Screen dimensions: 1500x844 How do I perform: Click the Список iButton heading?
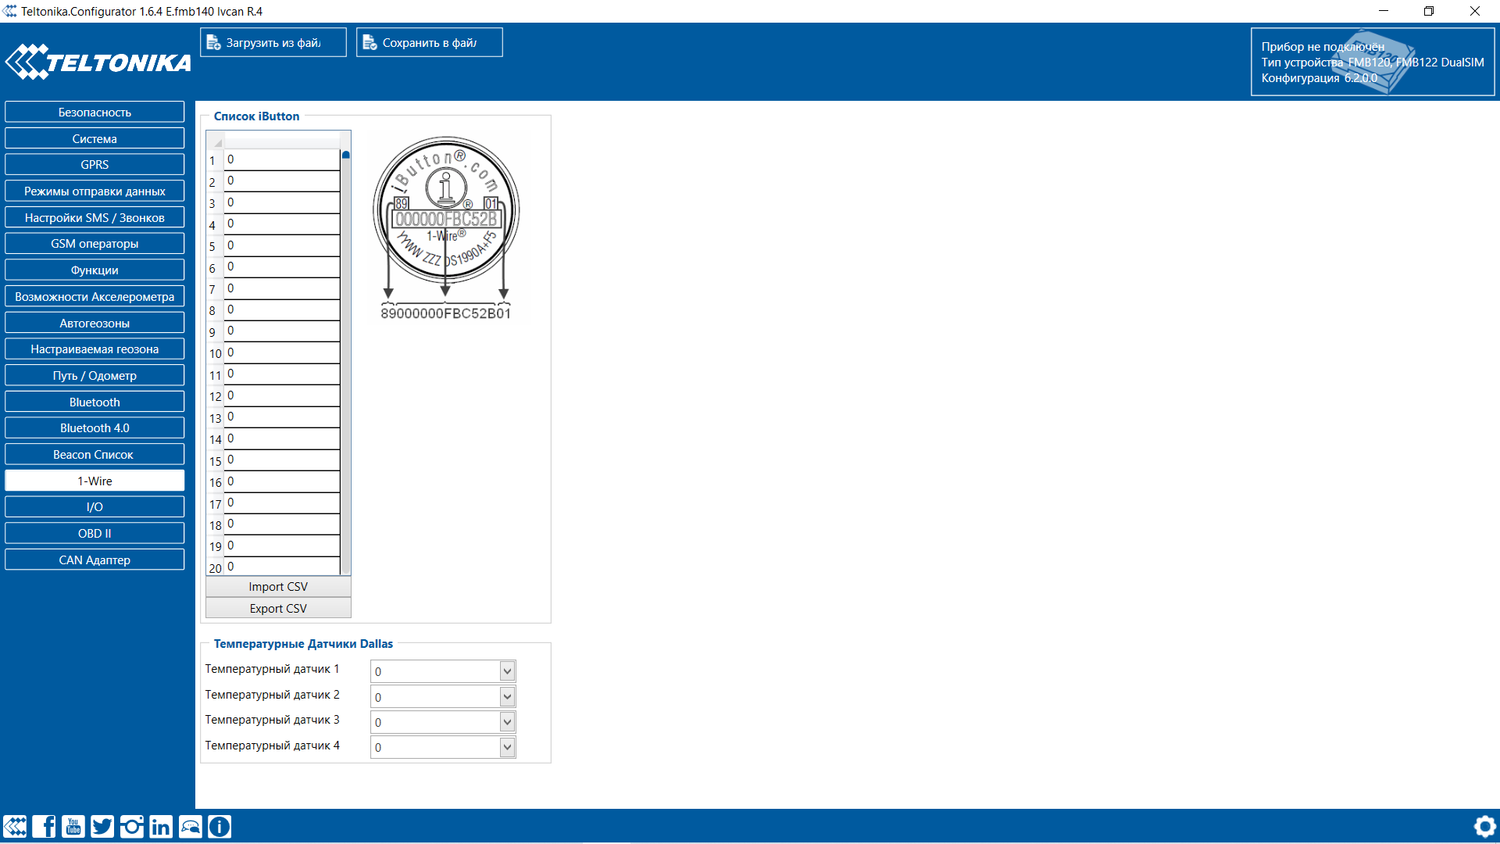click(x=256, y=116)
